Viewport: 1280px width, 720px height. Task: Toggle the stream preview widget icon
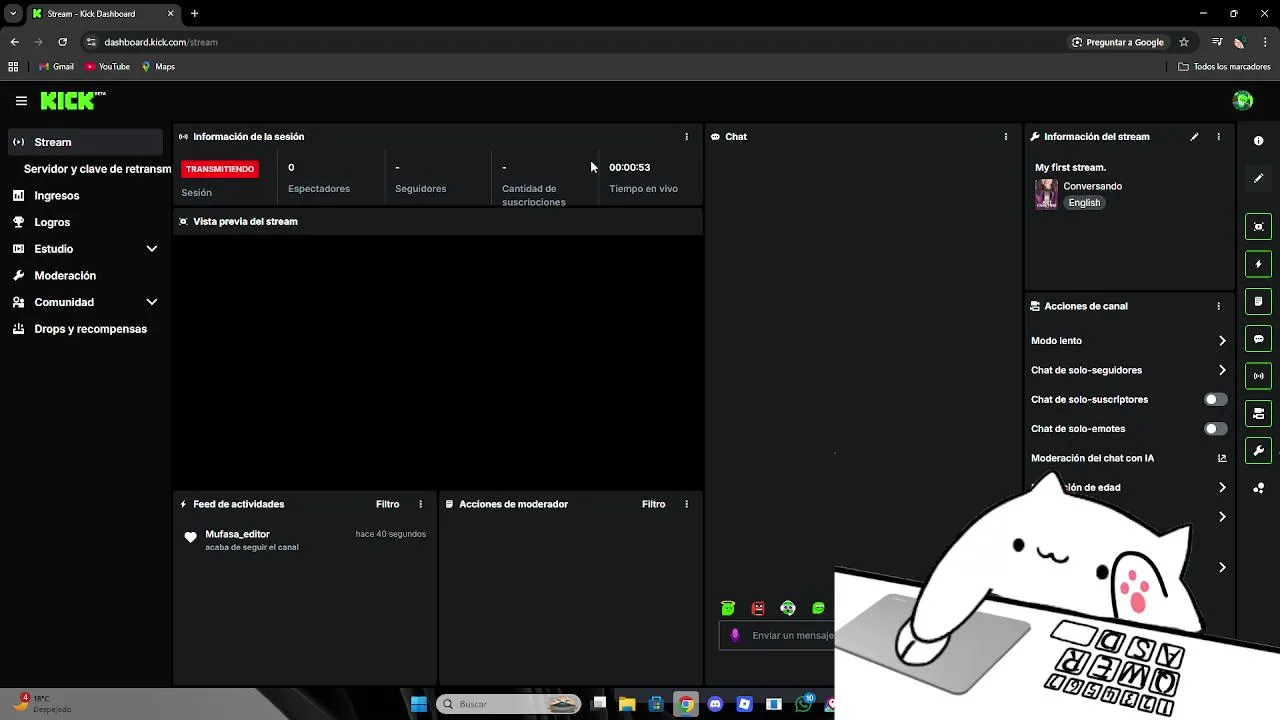tap(1259, 227)
